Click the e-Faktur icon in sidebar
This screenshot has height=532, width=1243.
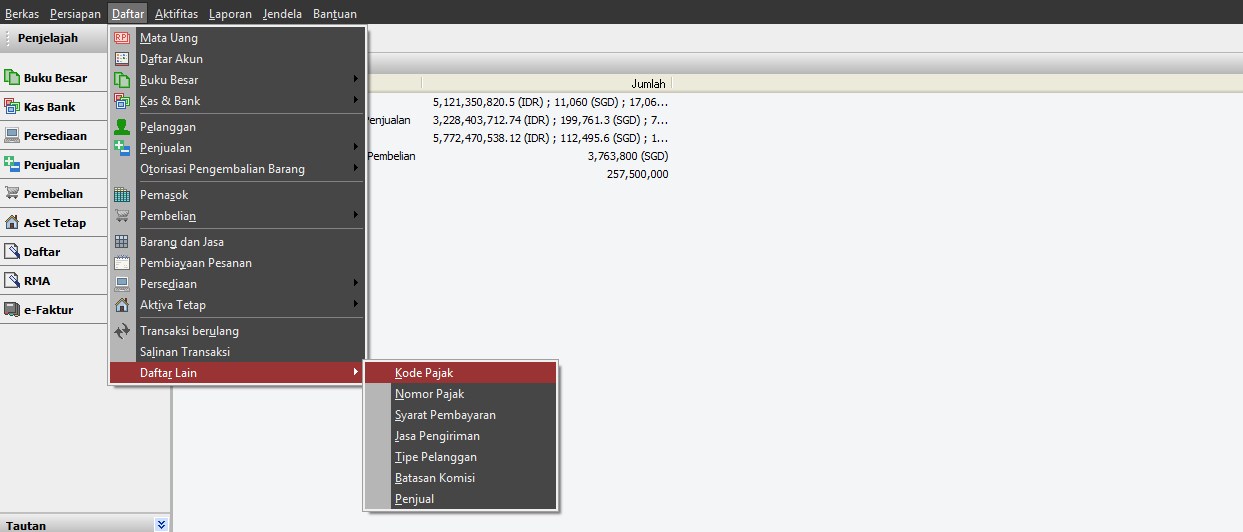point(12,310)
